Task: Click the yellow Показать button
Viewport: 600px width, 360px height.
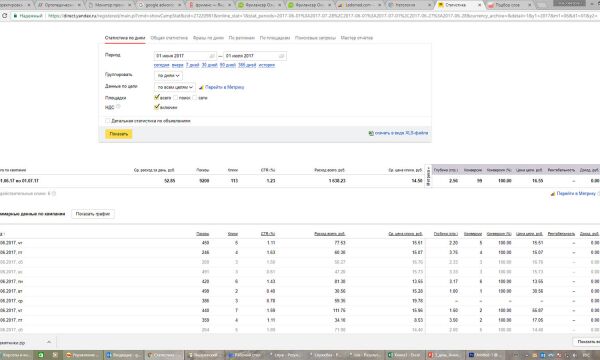Action: pos(119,134)
